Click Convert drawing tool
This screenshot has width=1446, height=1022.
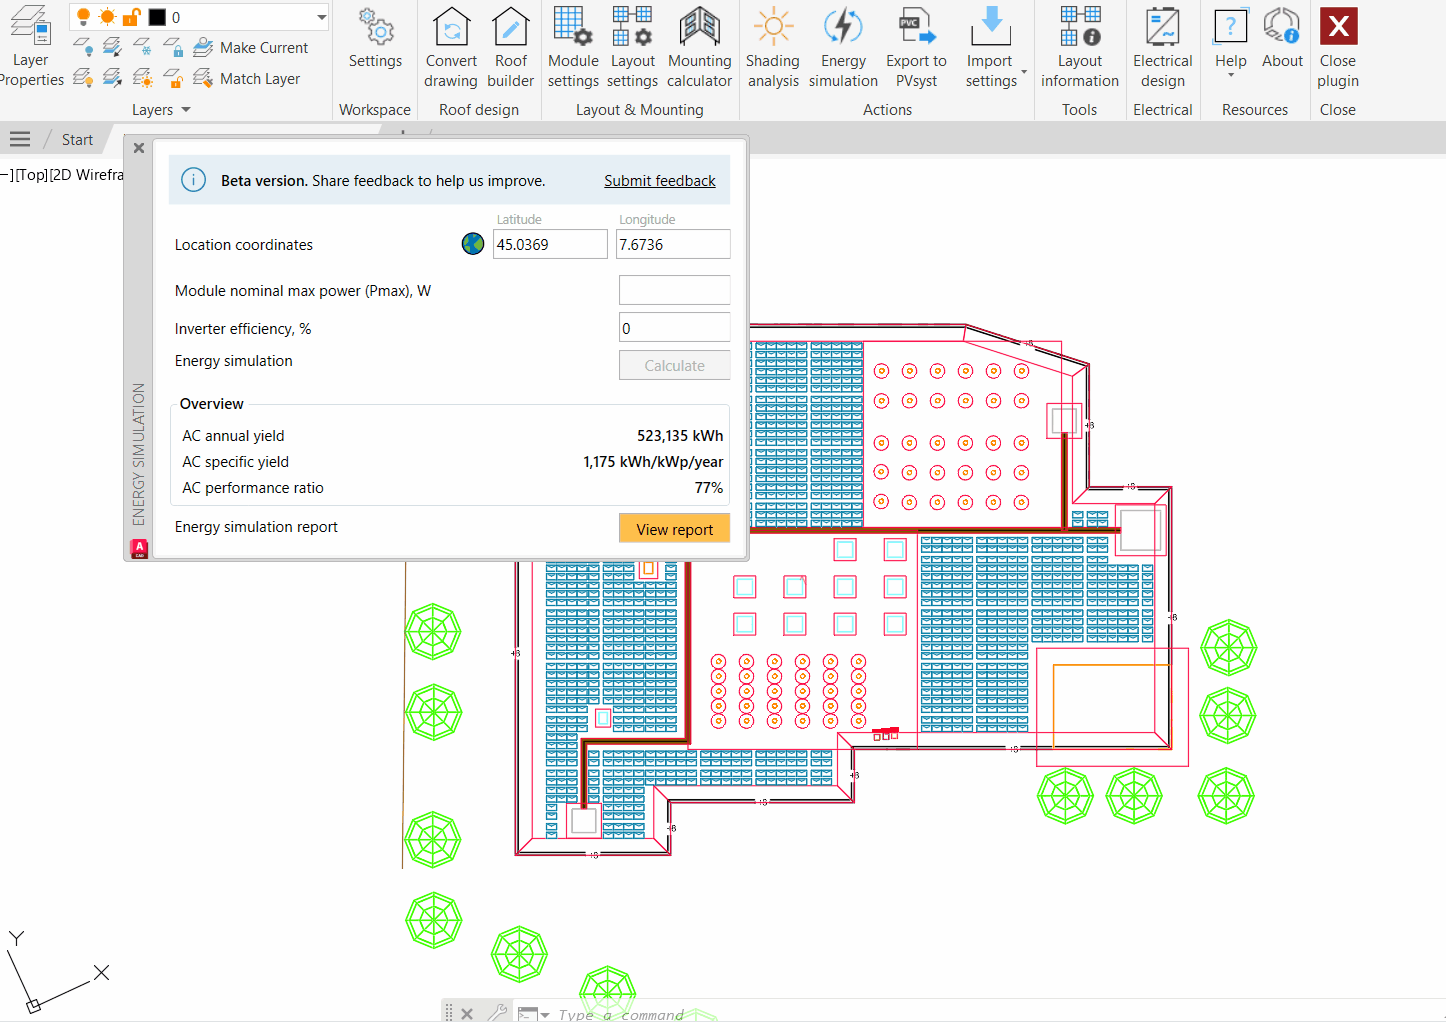pyautogui.click(x=451, y=47)
